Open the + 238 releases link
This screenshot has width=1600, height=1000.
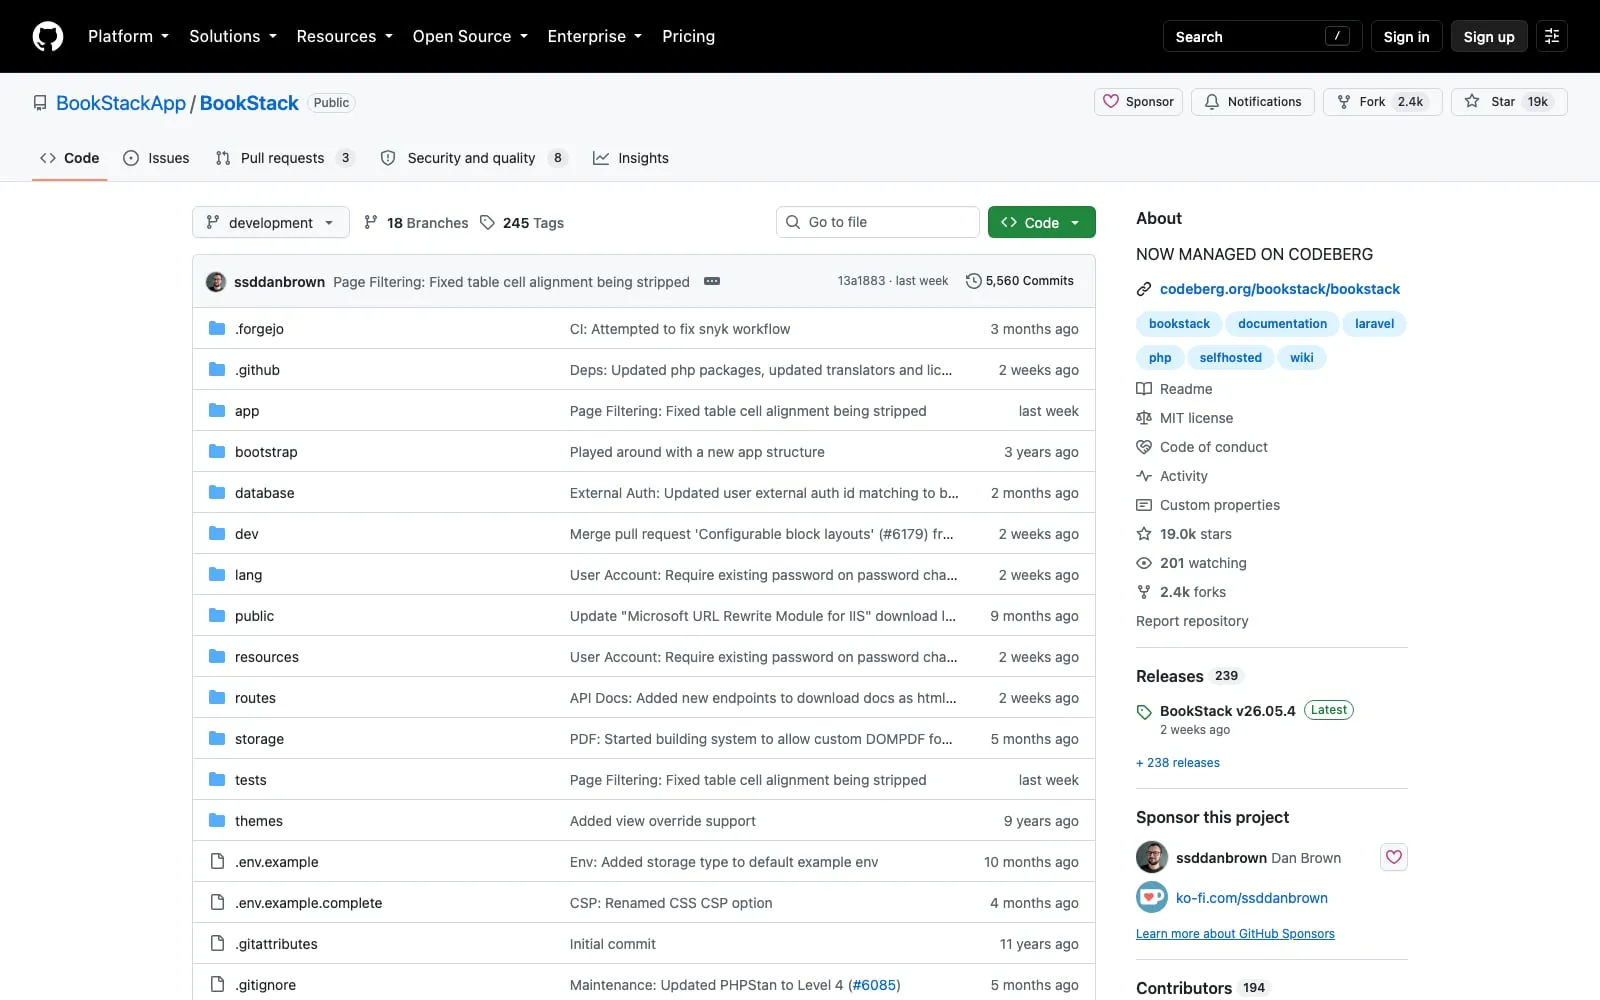[x=1178, y=763]
